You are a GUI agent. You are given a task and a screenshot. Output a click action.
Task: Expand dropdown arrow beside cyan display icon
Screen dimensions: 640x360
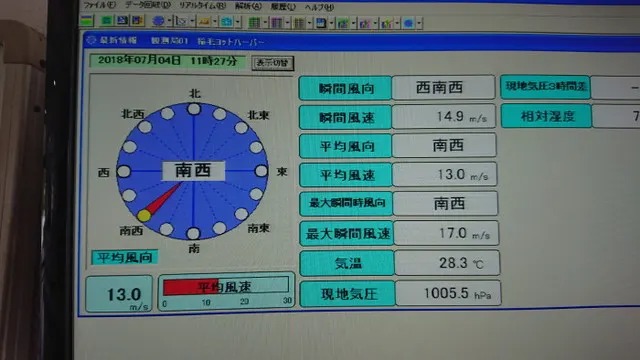coord(238,22)
